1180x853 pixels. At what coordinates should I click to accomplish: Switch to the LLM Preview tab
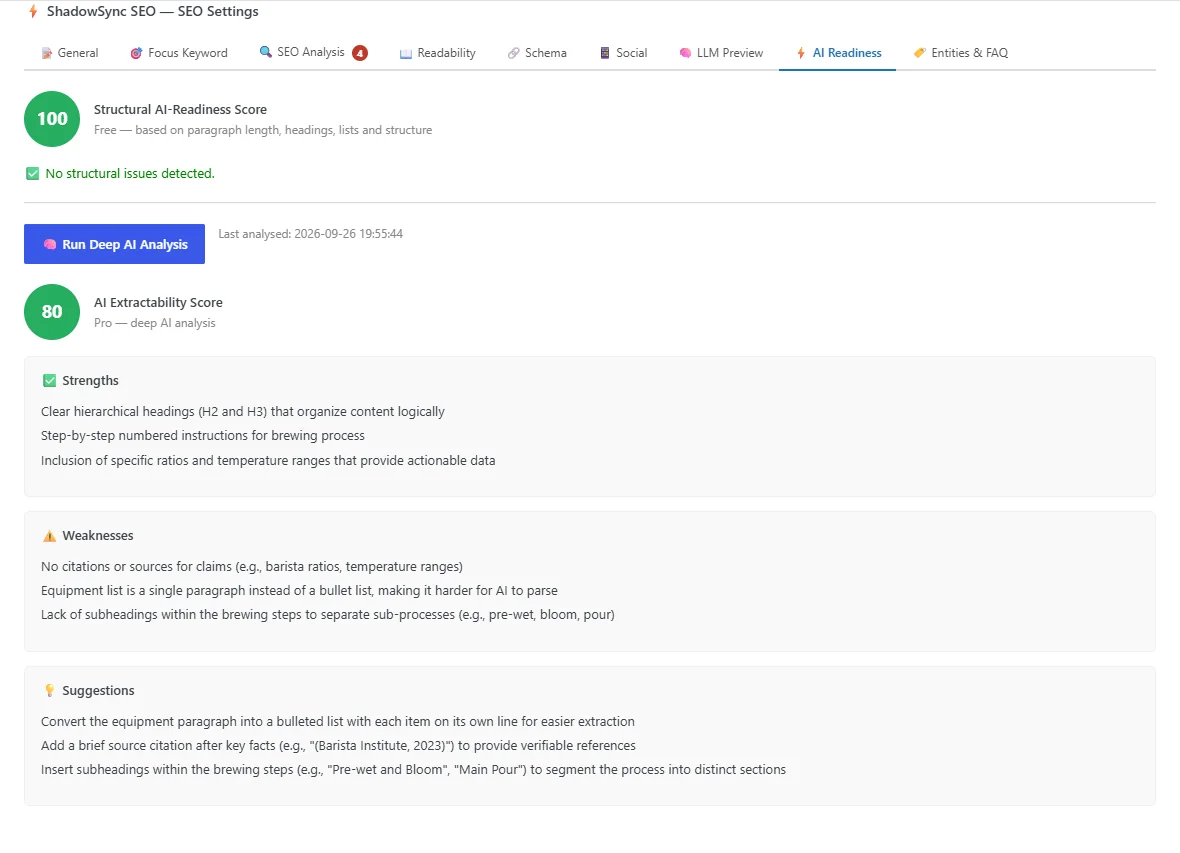[721, 53]
